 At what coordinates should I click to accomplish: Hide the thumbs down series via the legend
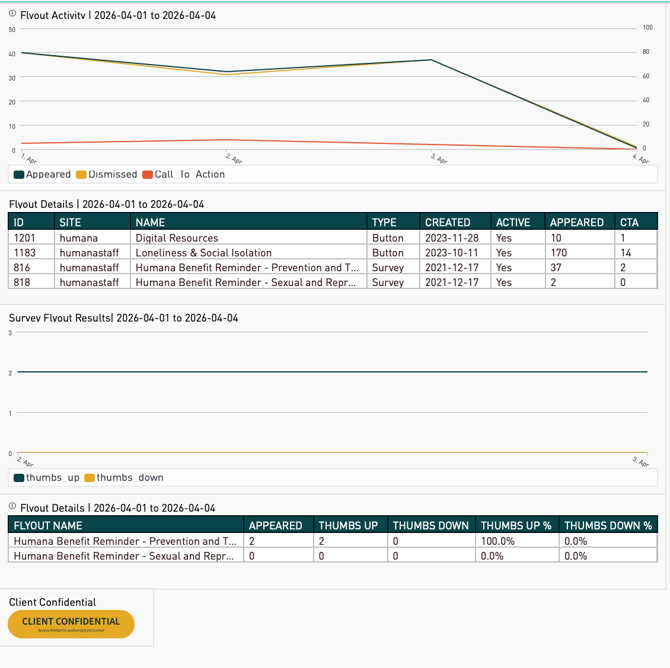click(x=124, y=478)
